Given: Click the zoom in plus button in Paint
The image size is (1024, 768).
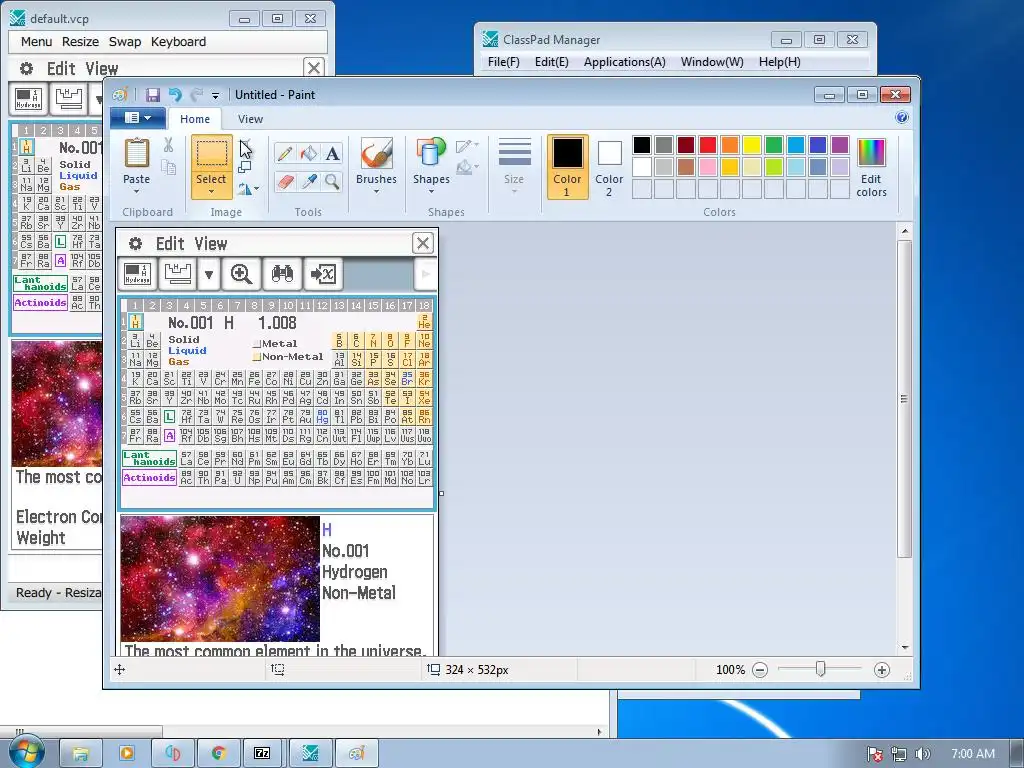Looking at the screenshot, I should pos(882,670).
